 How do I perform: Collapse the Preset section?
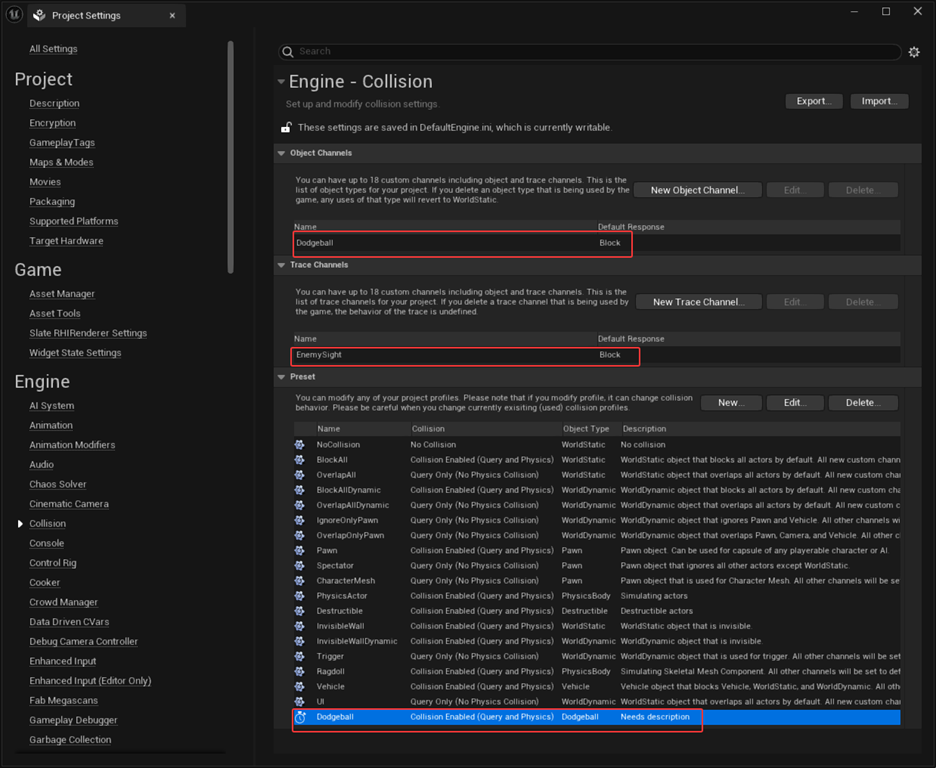click(x=281, y=377)
